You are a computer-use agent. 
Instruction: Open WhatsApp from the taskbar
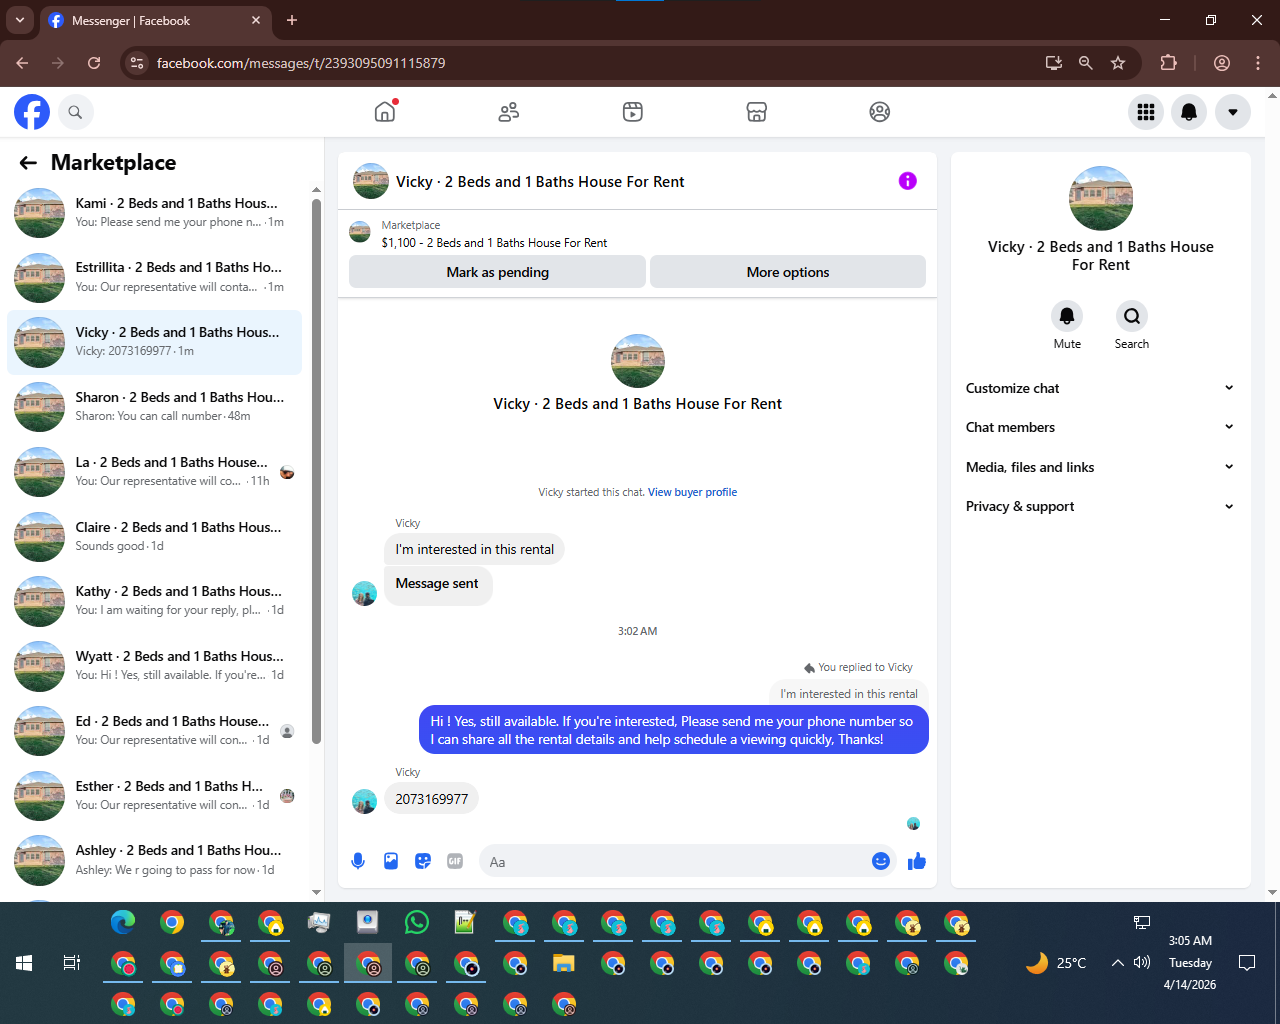[417, 922]
